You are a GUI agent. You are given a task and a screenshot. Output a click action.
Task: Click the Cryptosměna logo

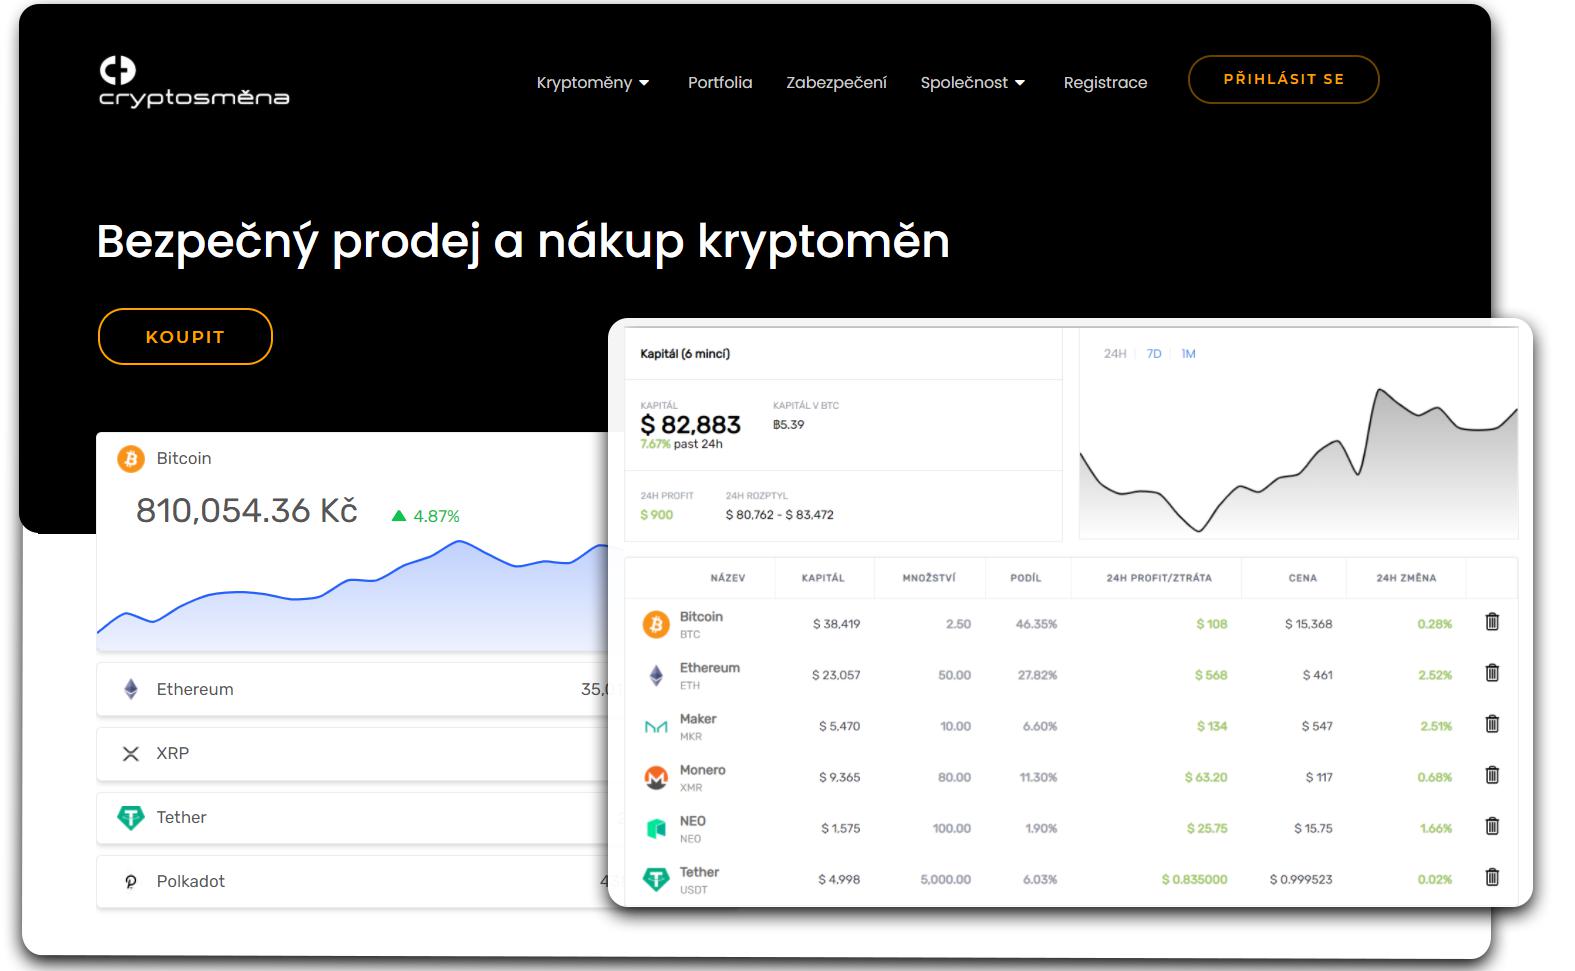click(194, 81)
